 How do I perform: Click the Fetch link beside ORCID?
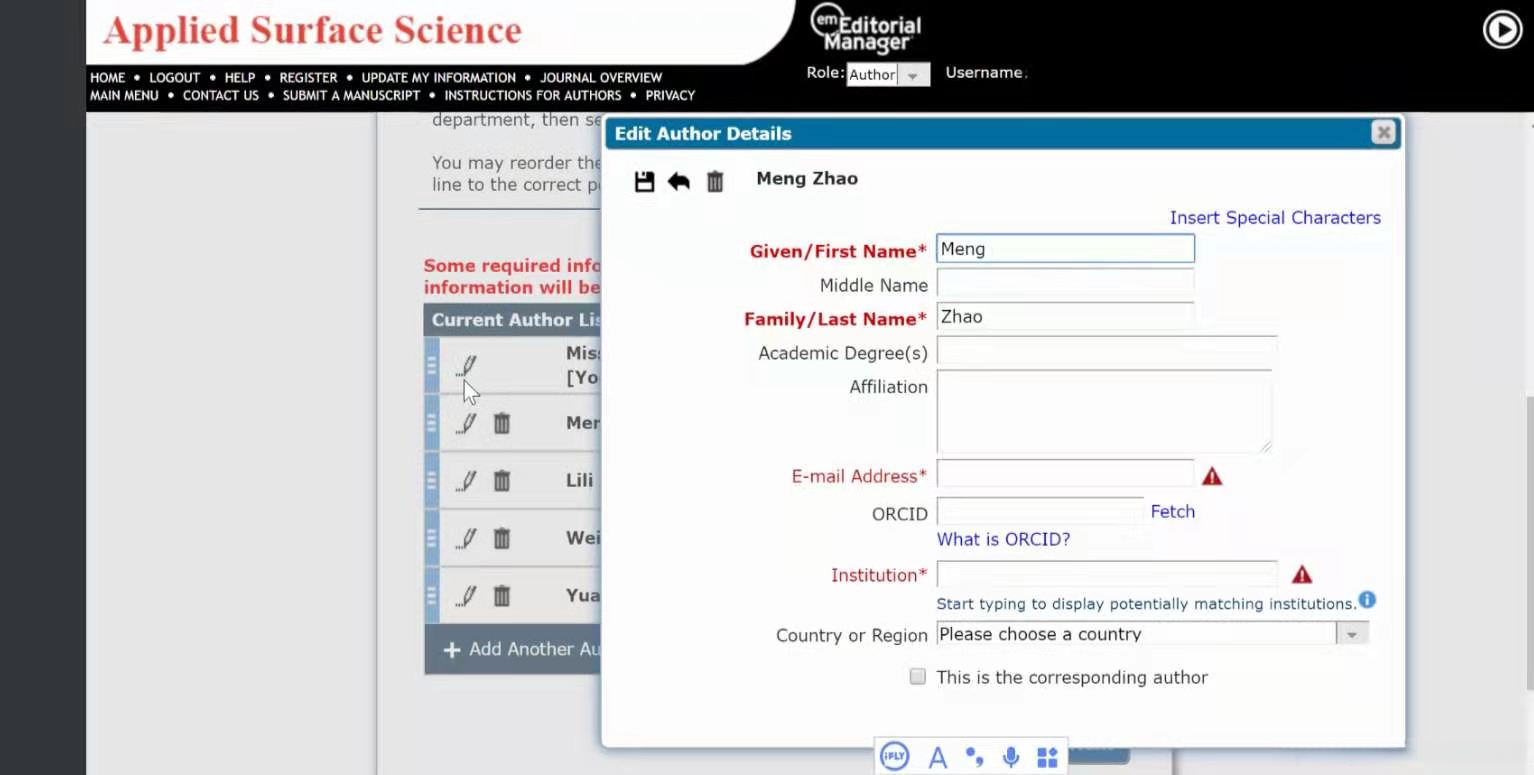[x=1173, y=511]
